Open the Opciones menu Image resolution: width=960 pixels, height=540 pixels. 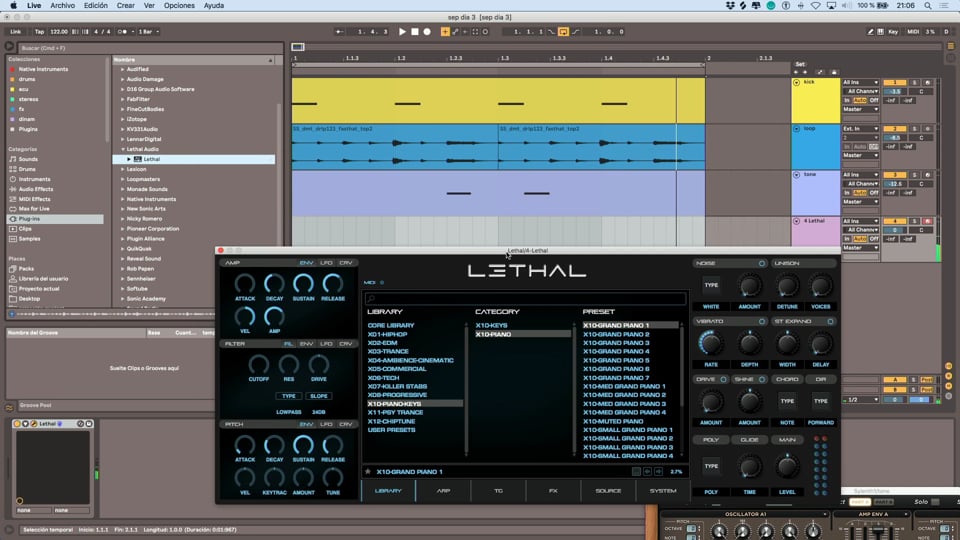(x=179, y=6)
